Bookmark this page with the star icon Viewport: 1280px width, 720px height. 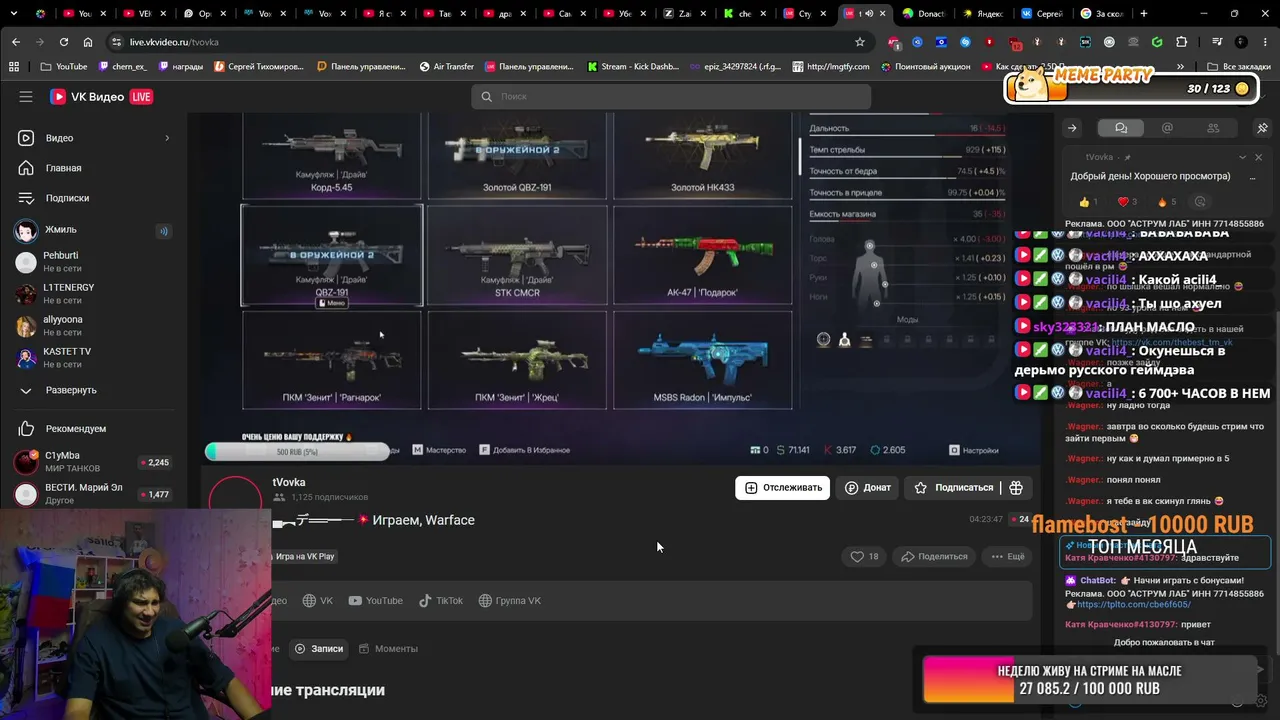click(x=860, y=42)
